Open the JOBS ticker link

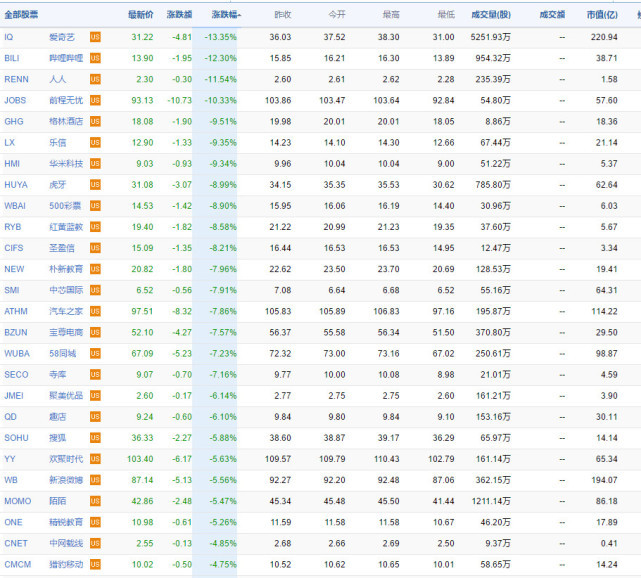click(15, 101)
